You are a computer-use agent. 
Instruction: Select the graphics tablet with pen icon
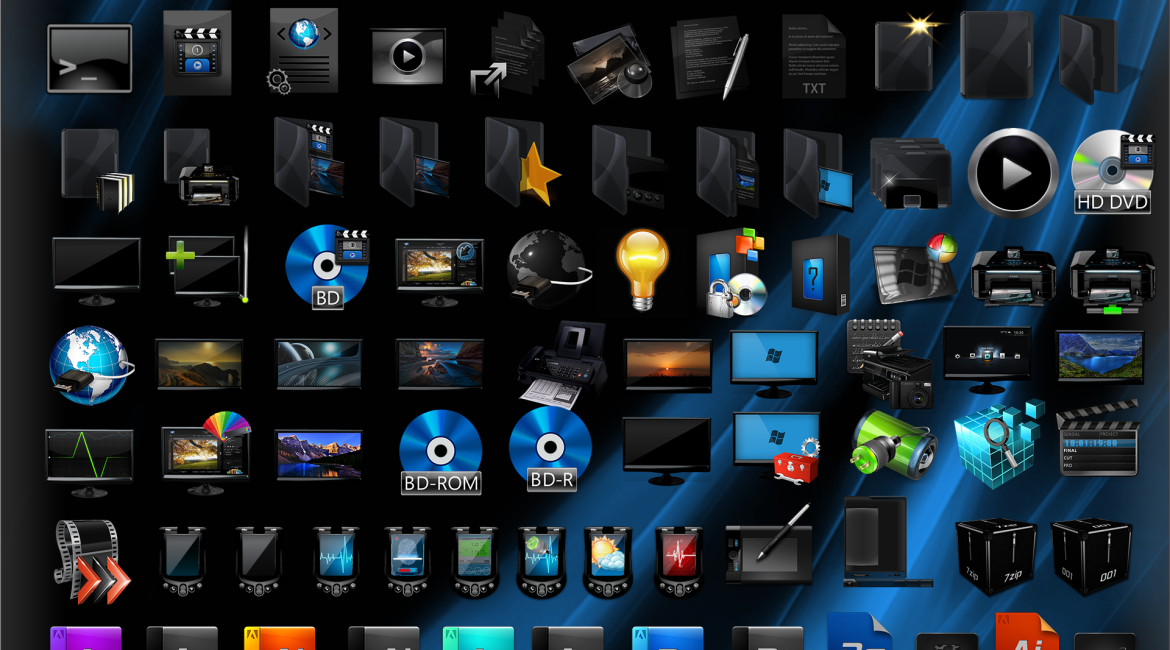pos(768,546)
